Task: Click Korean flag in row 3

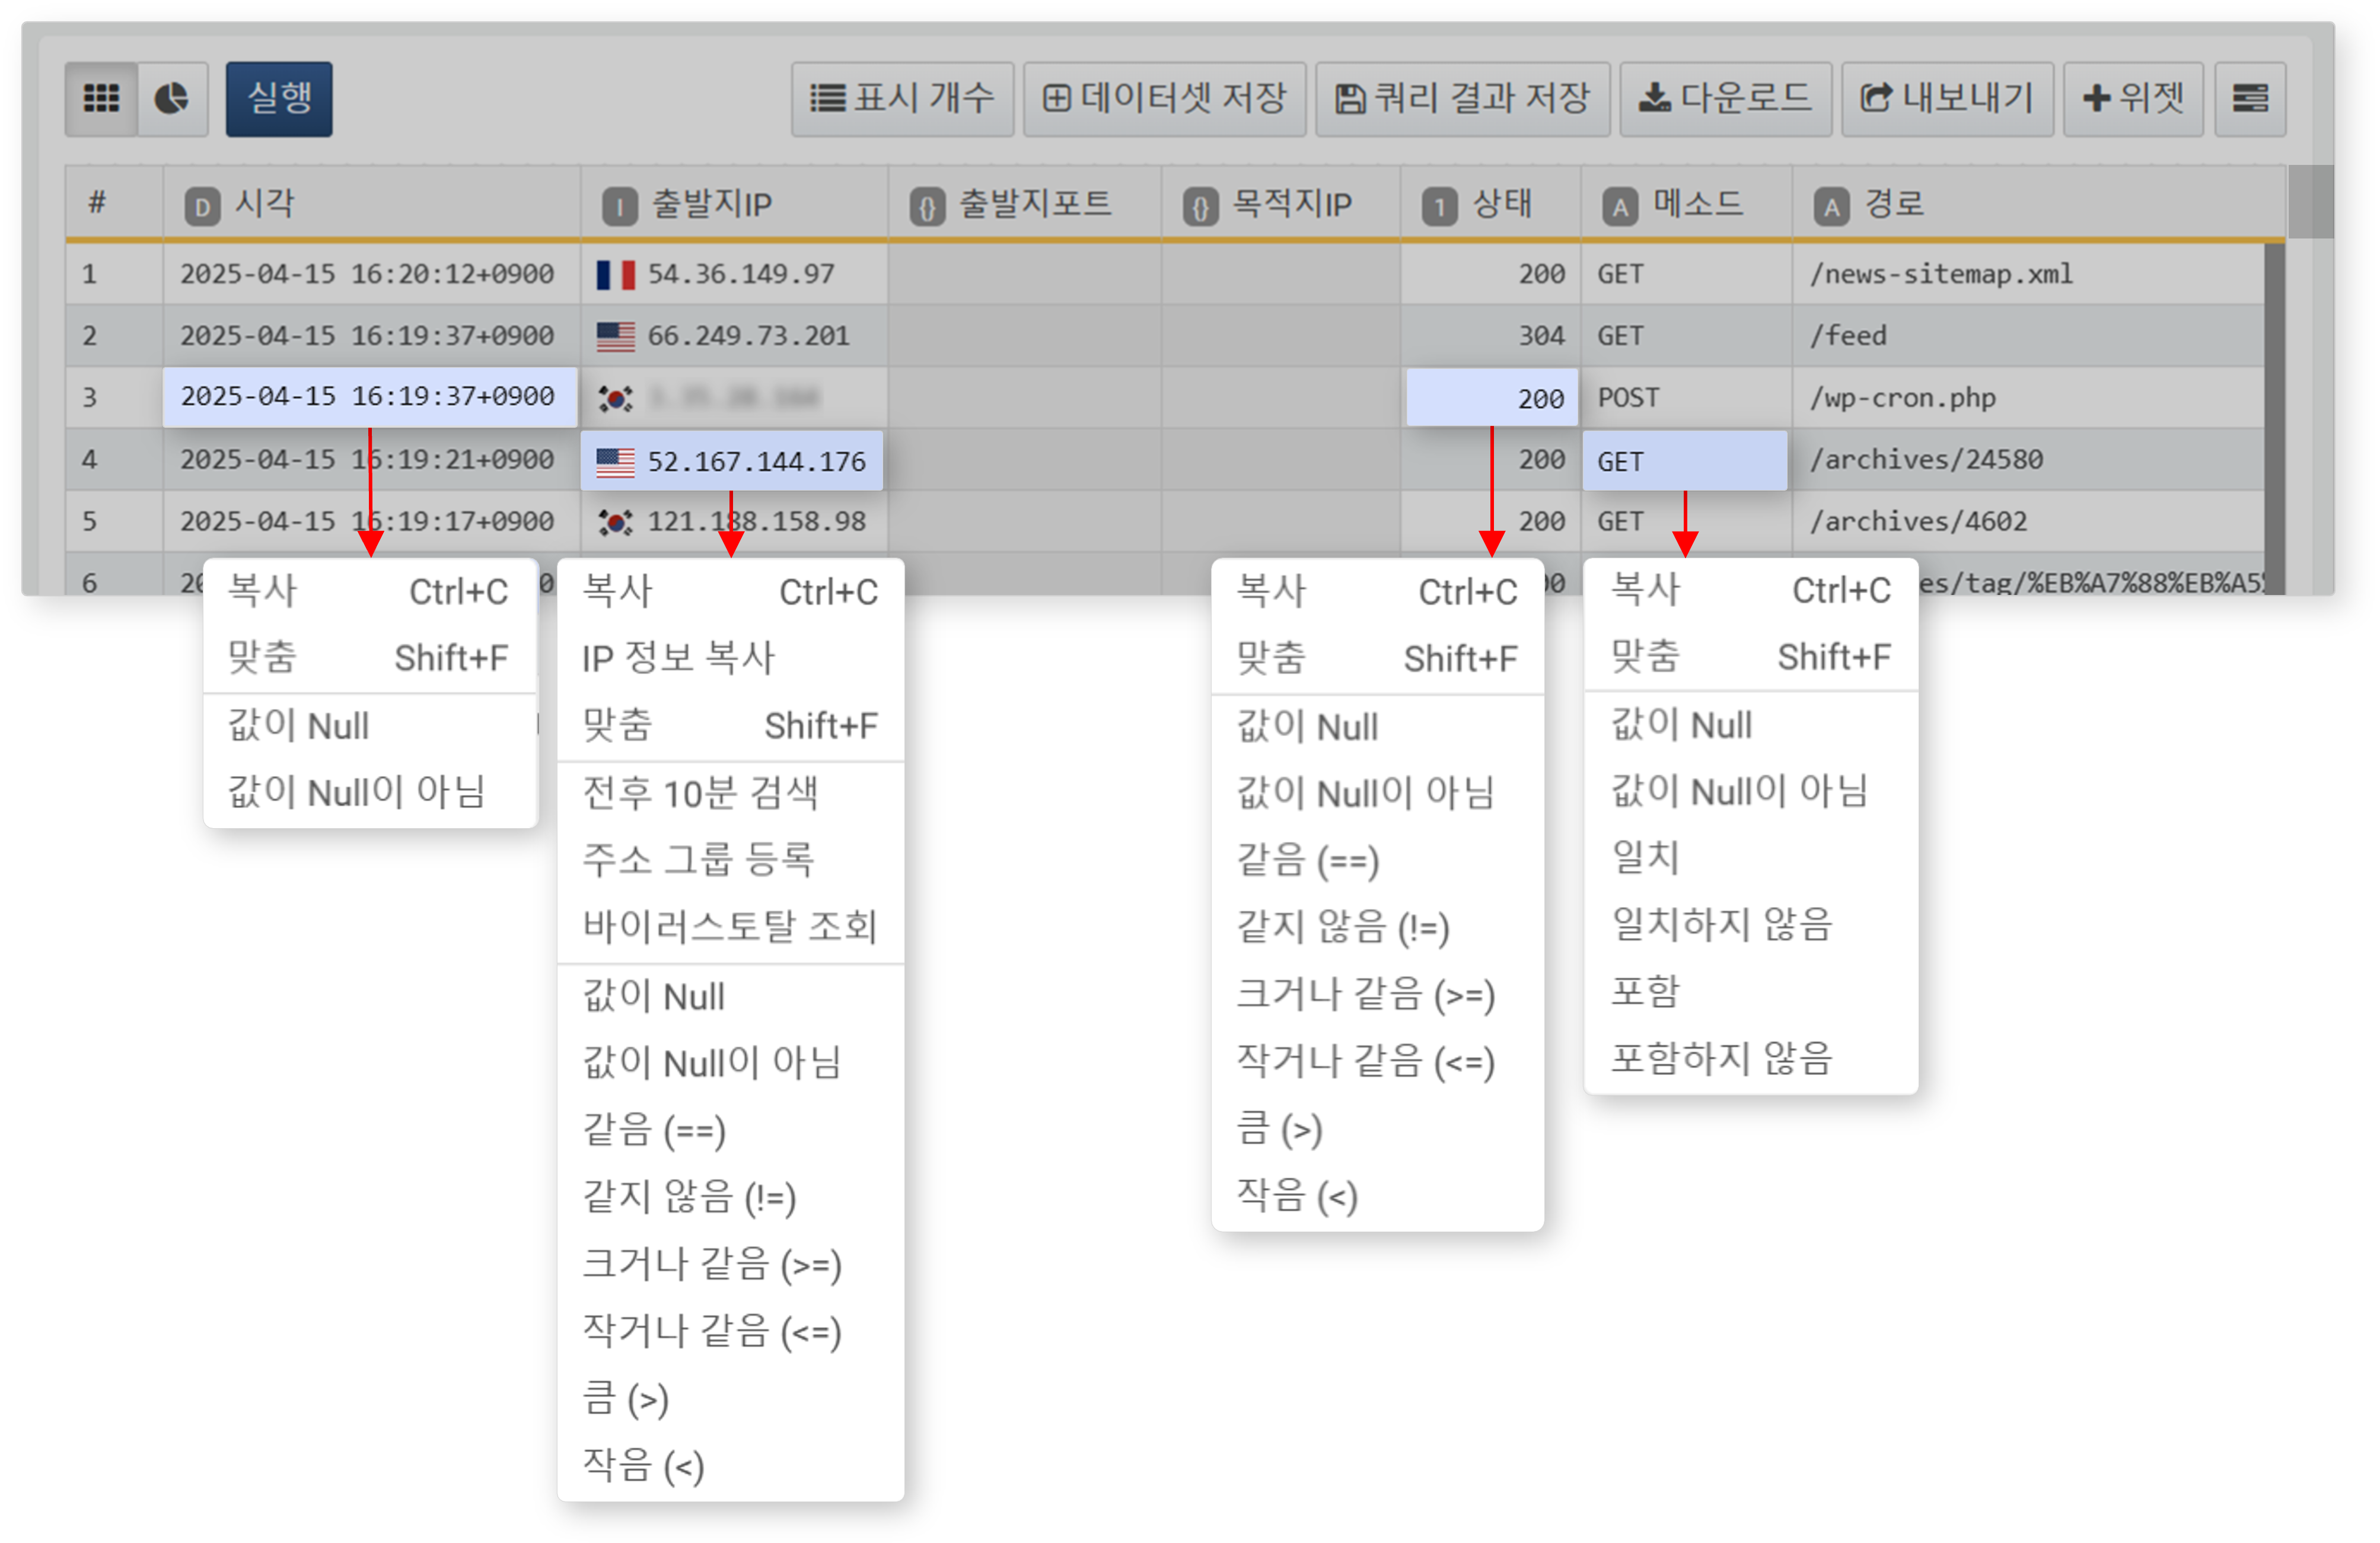Action: [615, 398]
